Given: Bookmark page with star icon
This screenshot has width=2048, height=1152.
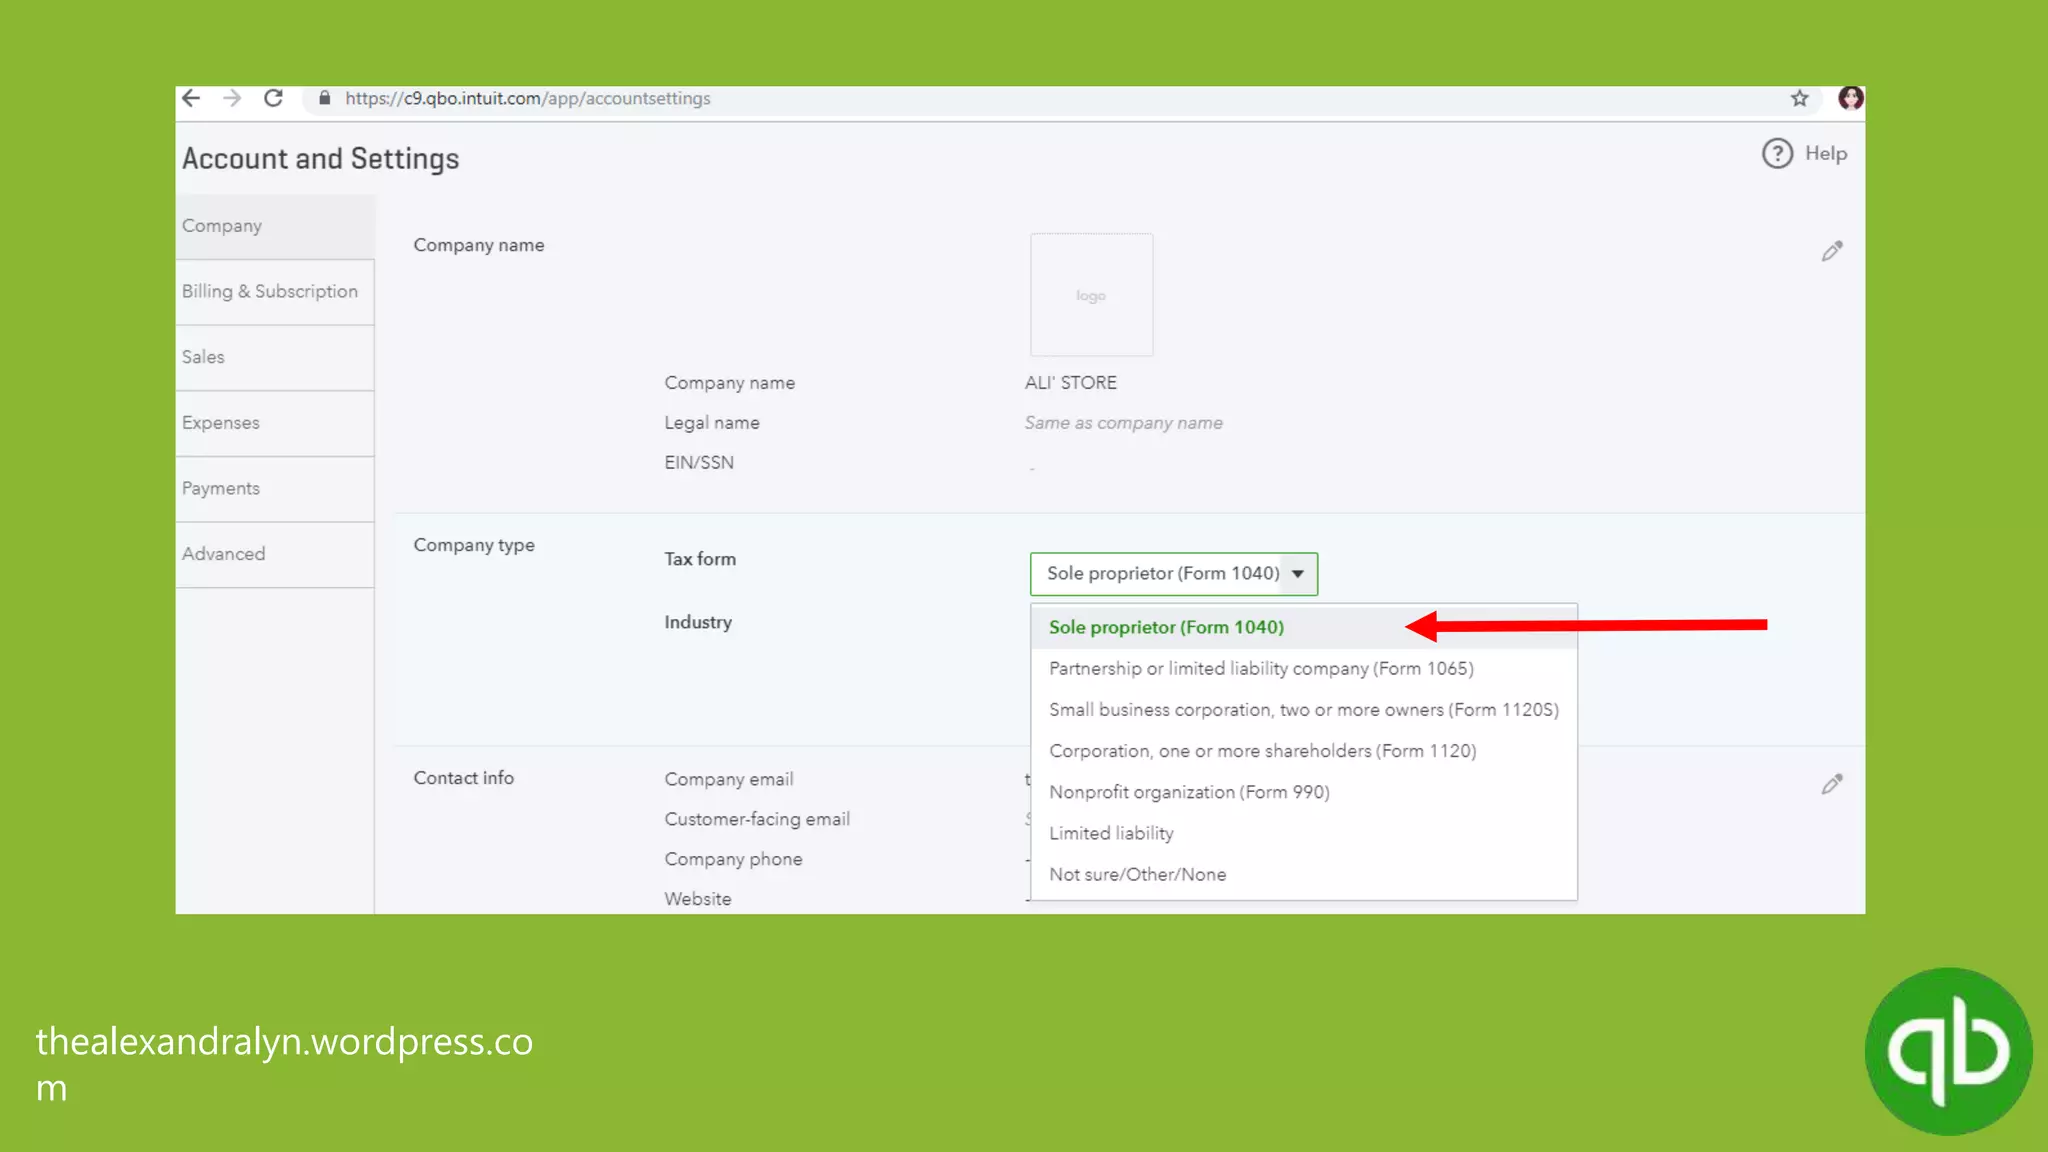Looking at the screenshot, I should pyautogui.click(x=1799, y=98).
